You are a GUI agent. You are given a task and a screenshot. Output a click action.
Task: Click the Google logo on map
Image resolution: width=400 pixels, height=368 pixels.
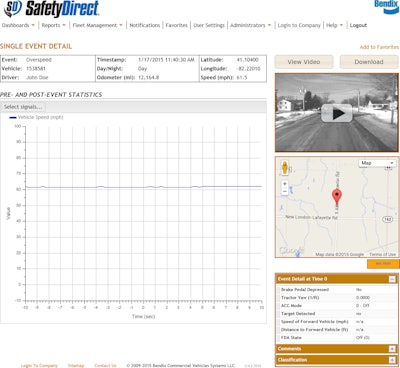(x=292, y=251)
